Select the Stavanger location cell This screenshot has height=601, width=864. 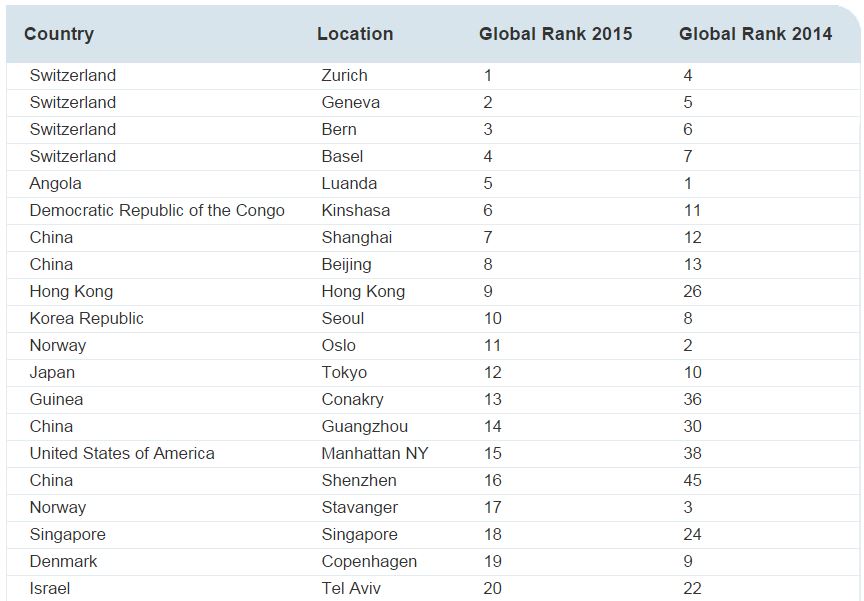click(x=360, y=507)
